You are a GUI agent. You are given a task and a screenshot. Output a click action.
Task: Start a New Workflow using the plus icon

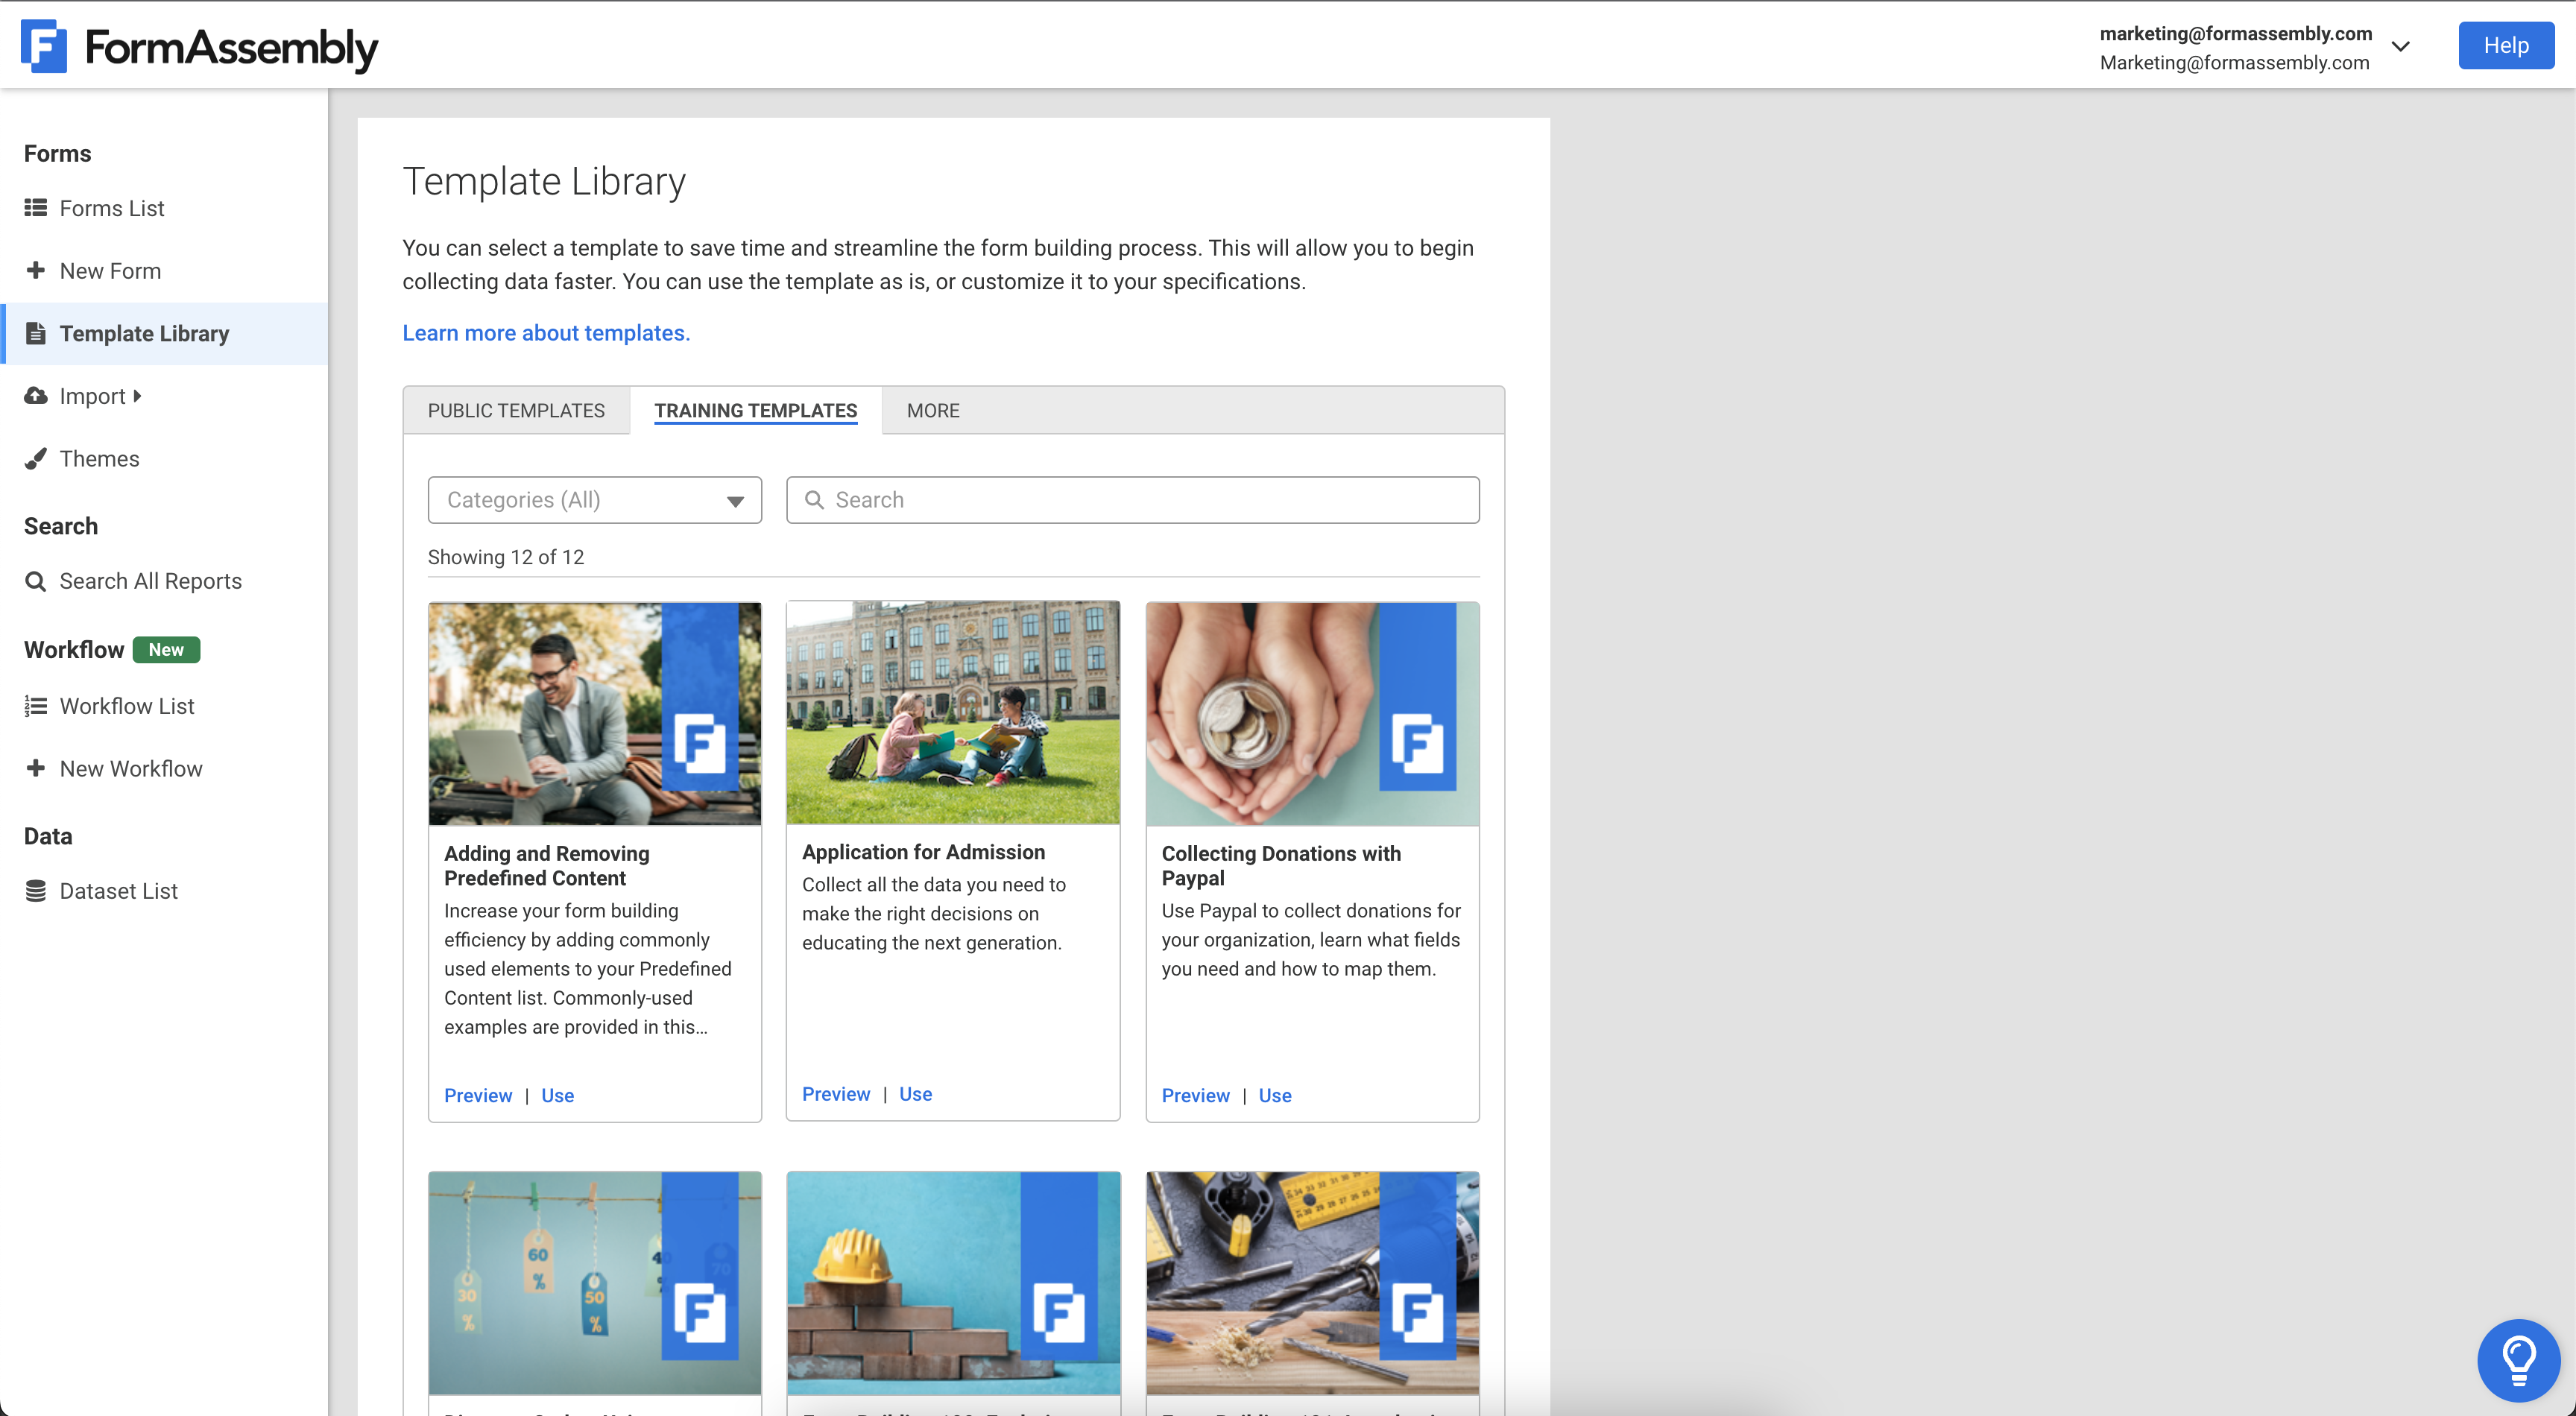click(36, 768)
